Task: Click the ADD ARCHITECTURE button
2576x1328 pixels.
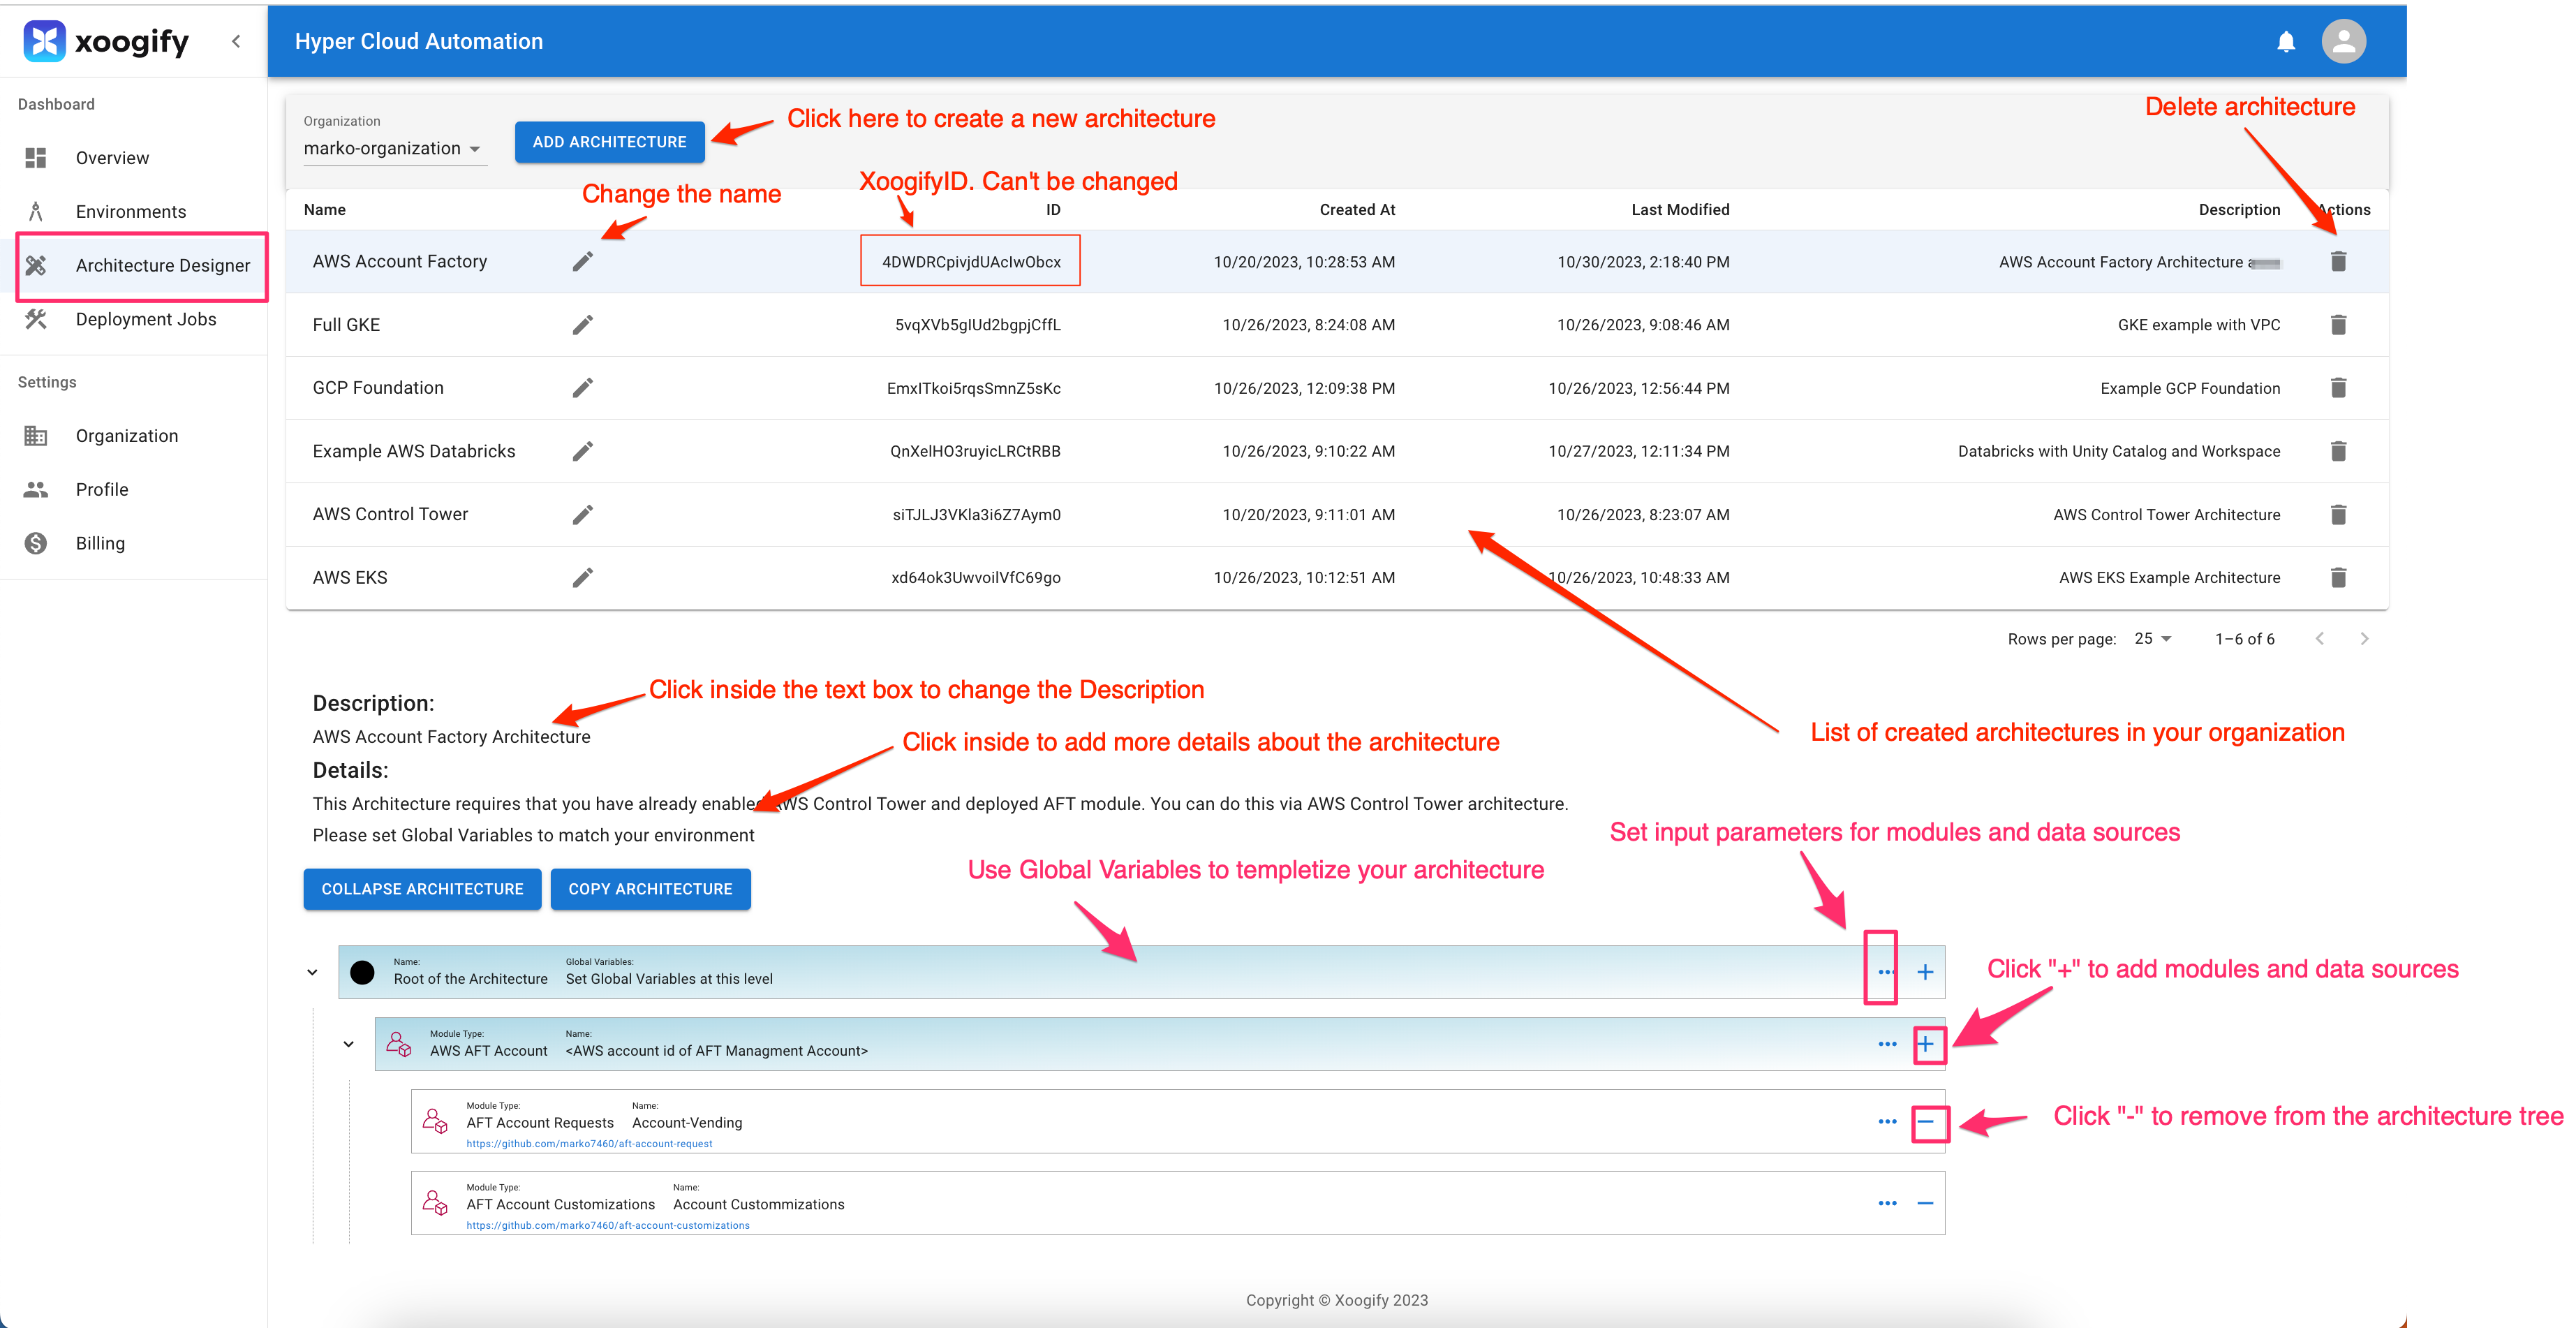Action: [x=609, y=142]
